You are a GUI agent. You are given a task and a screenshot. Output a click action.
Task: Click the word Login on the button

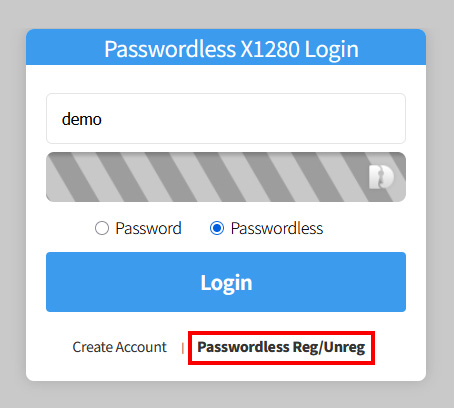[226, 283]
